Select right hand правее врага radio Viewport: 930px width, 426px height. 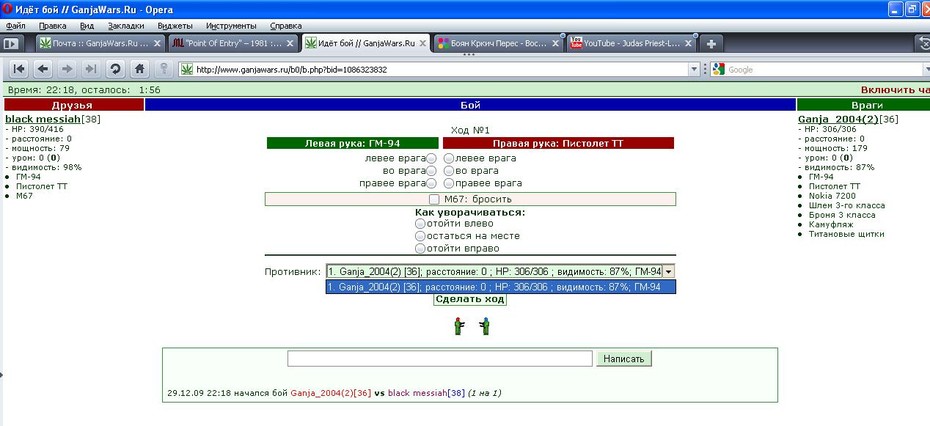(449, 183)
